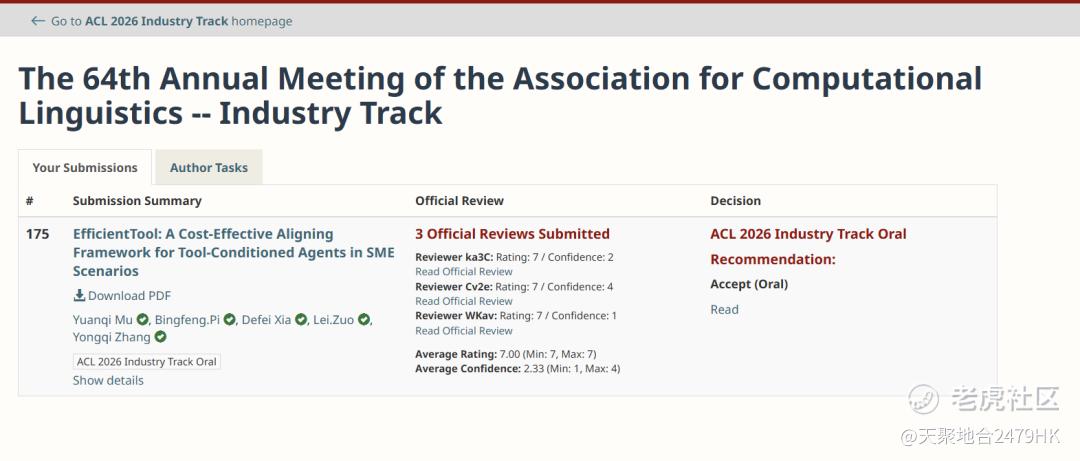Screen dimensions: 1080x461
Task: Open author profile for Yuanqi Mu
Action: (x=103, y=320)
